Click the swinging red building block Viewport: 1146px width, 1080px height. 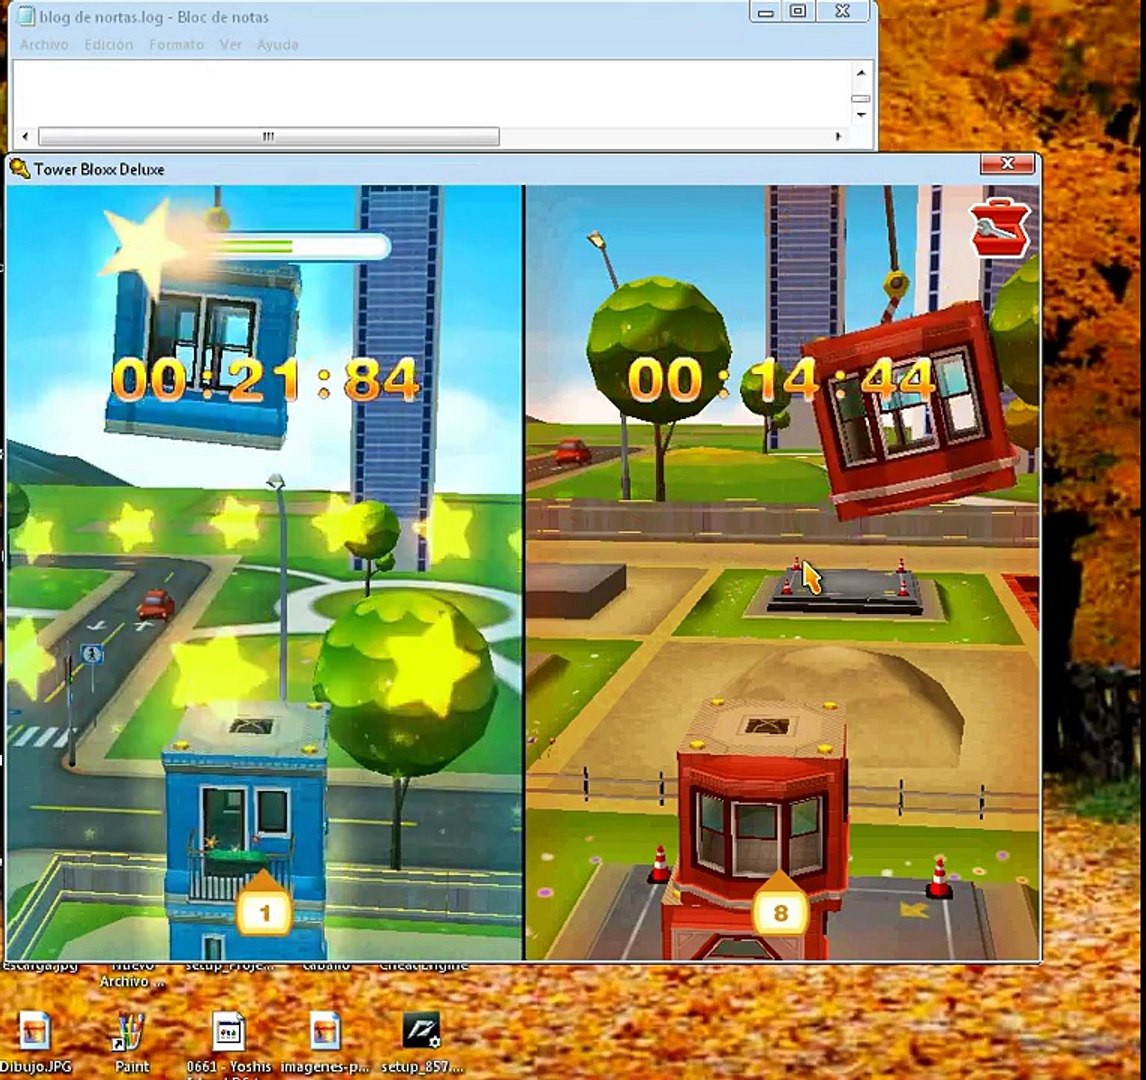click(911, 409)
